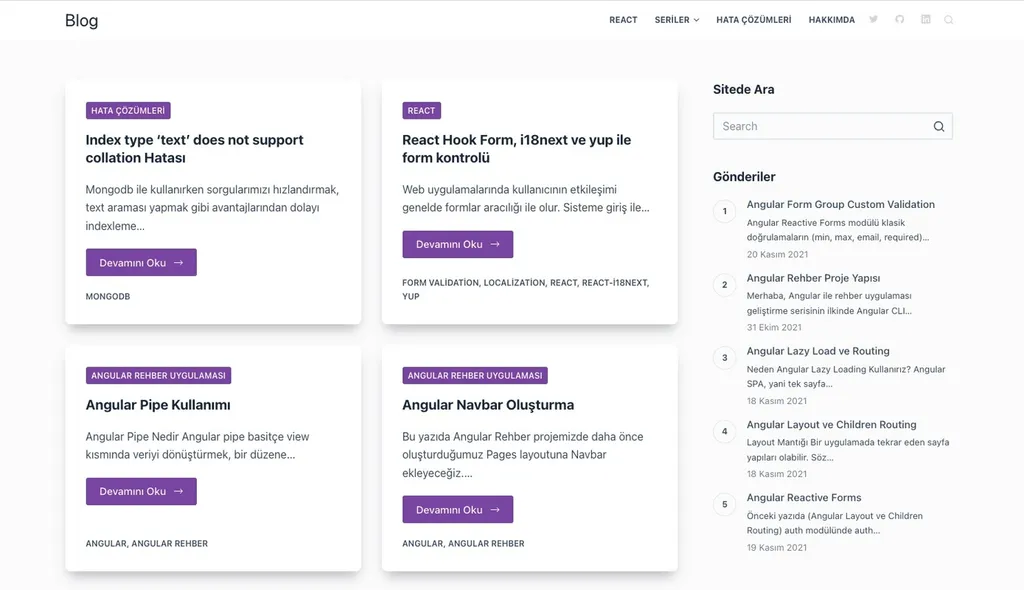Submit sidebar search with magnifier icon
The height and width of the screenshot is (590, 1024).
938,126
